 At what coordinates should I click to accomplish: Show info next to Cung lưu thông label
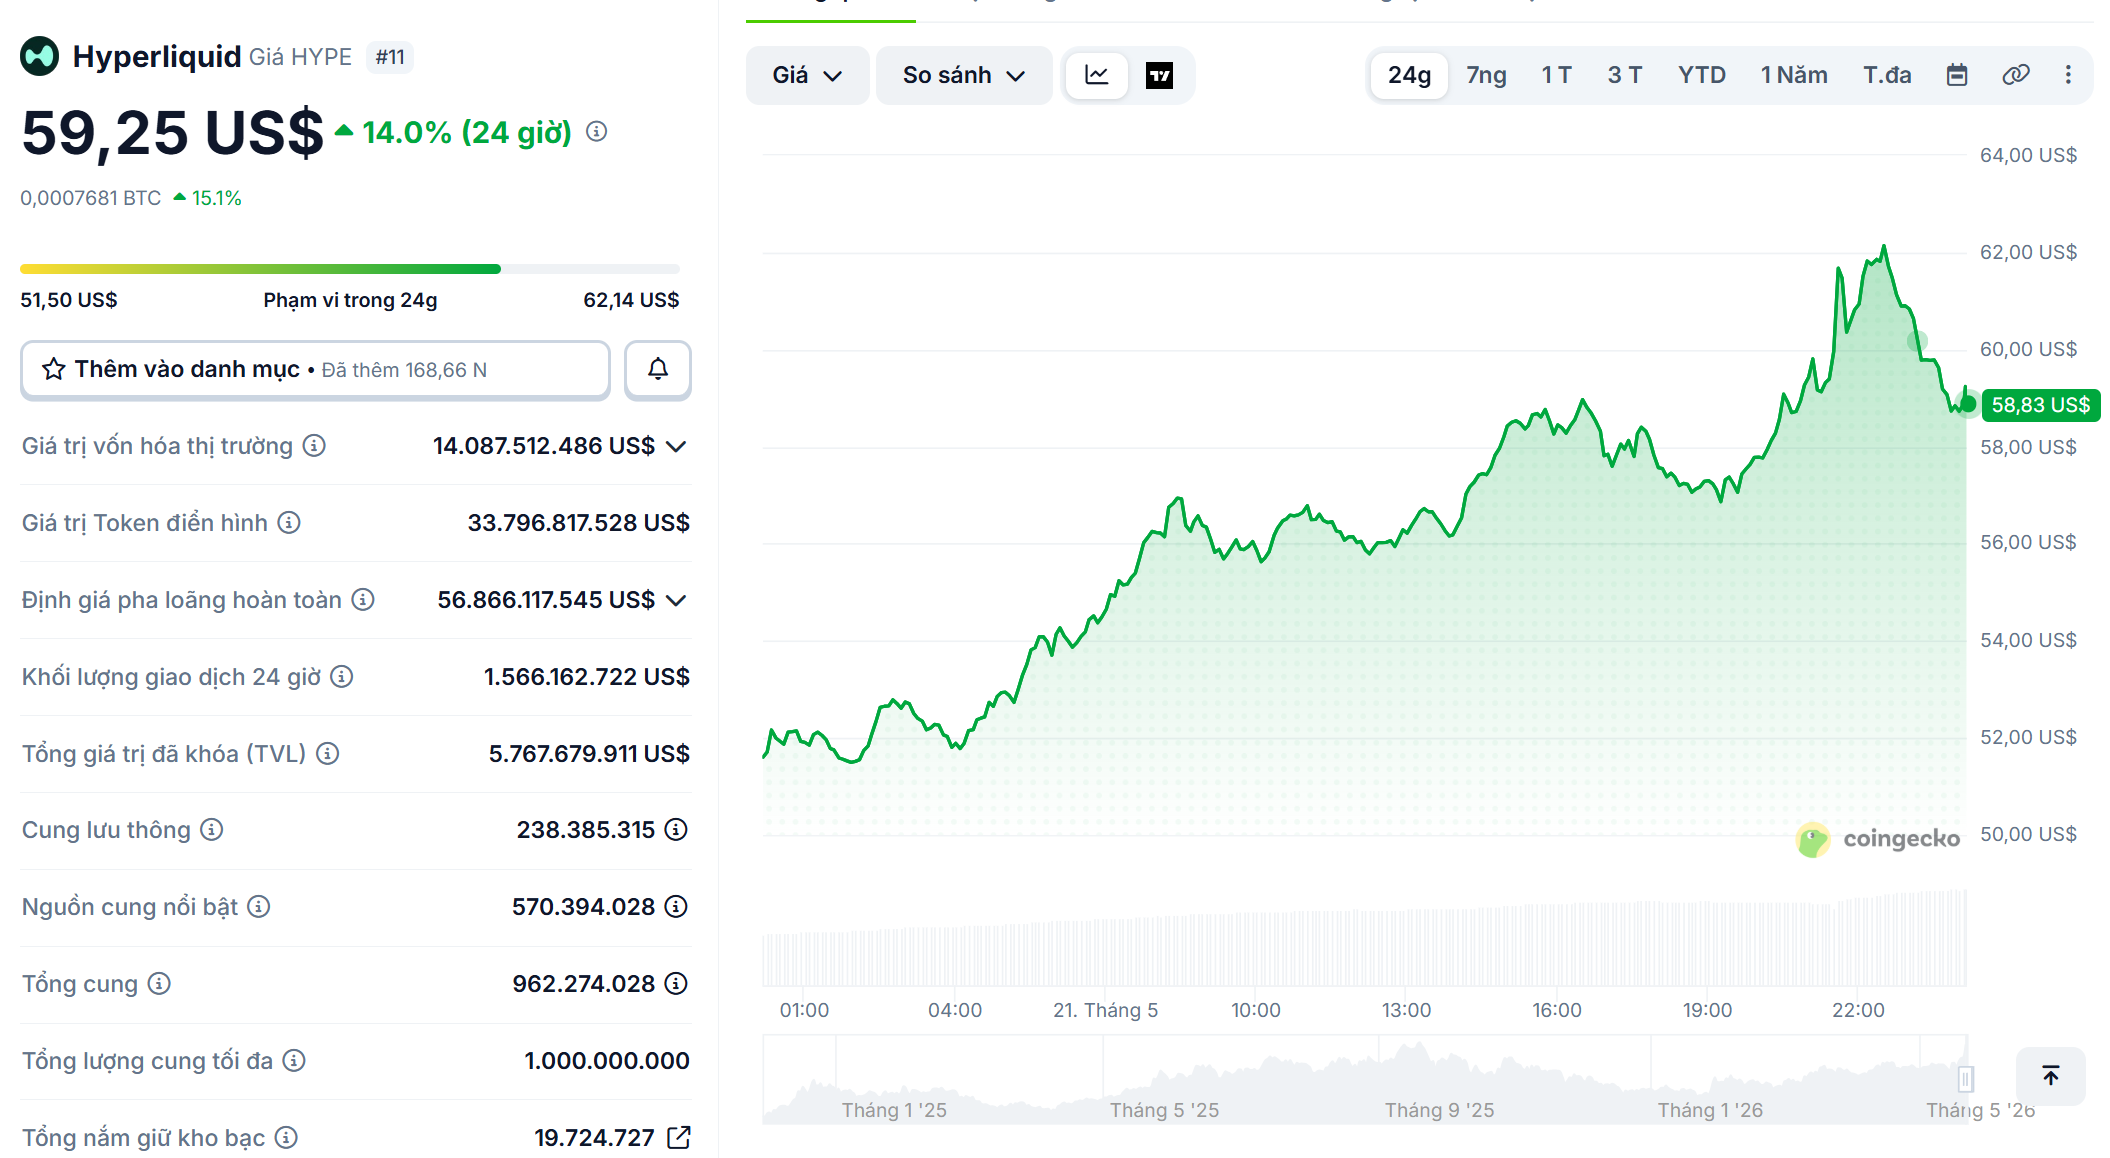coord(211,829)
